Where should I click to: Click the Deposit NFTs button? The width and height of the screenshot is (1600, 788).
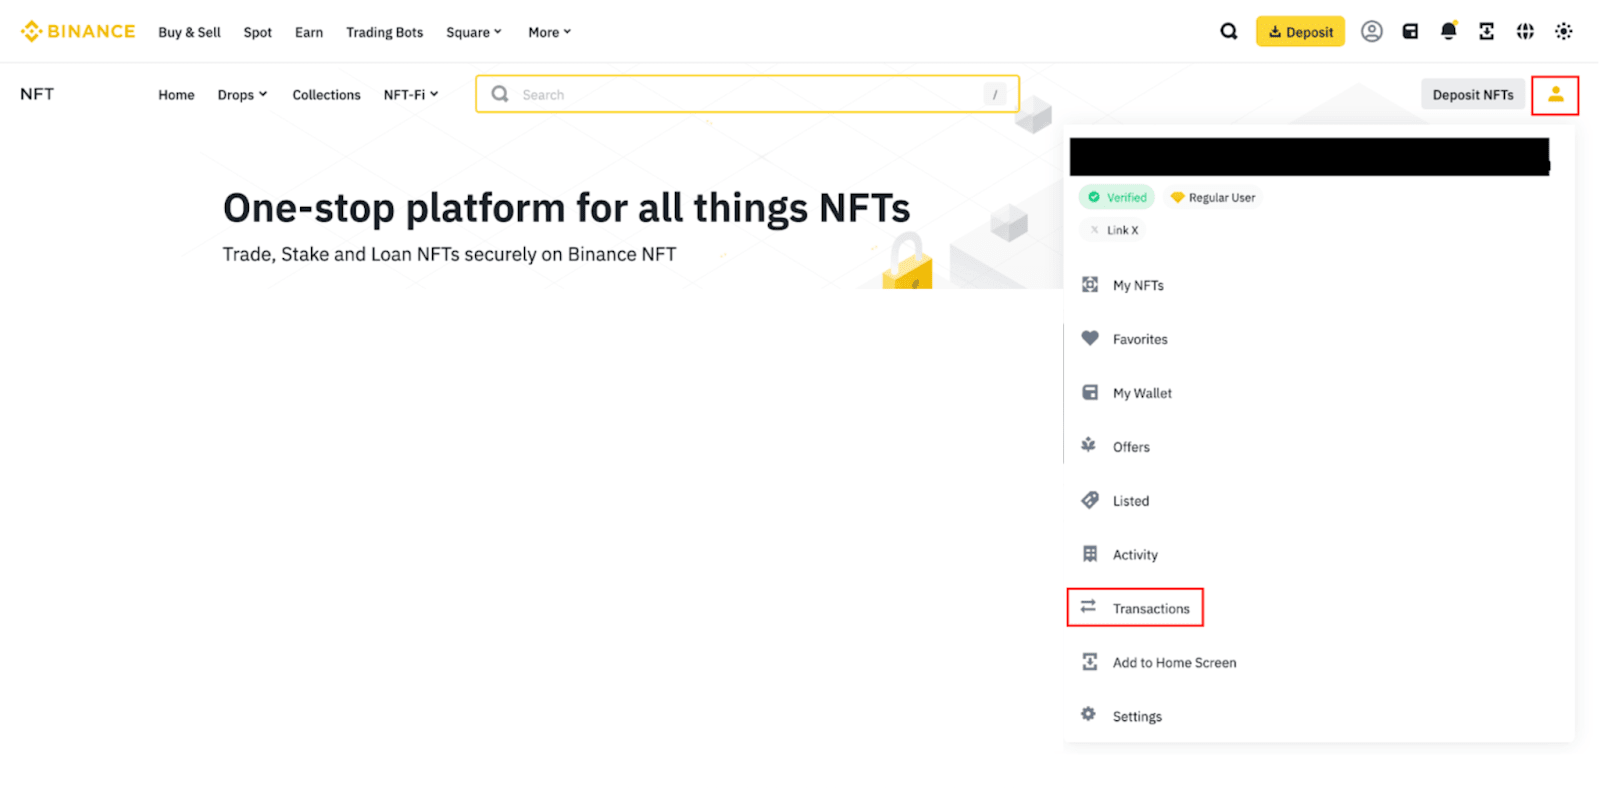[1472, 95]
